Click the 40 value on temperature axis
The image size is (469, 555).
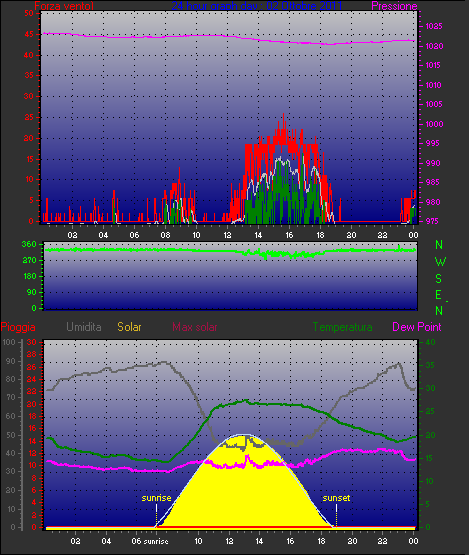pos(430,342)
